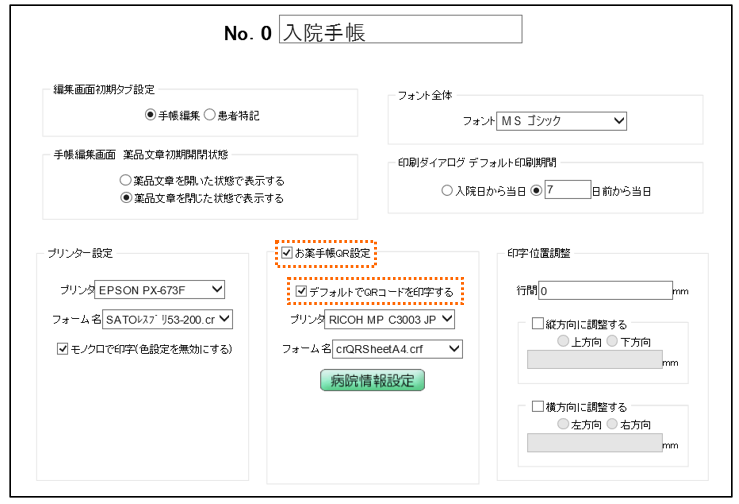Open the EPSON PX-673F printer dropdown
Viewport: 739px width, 504px height.
tap(161, 290)
